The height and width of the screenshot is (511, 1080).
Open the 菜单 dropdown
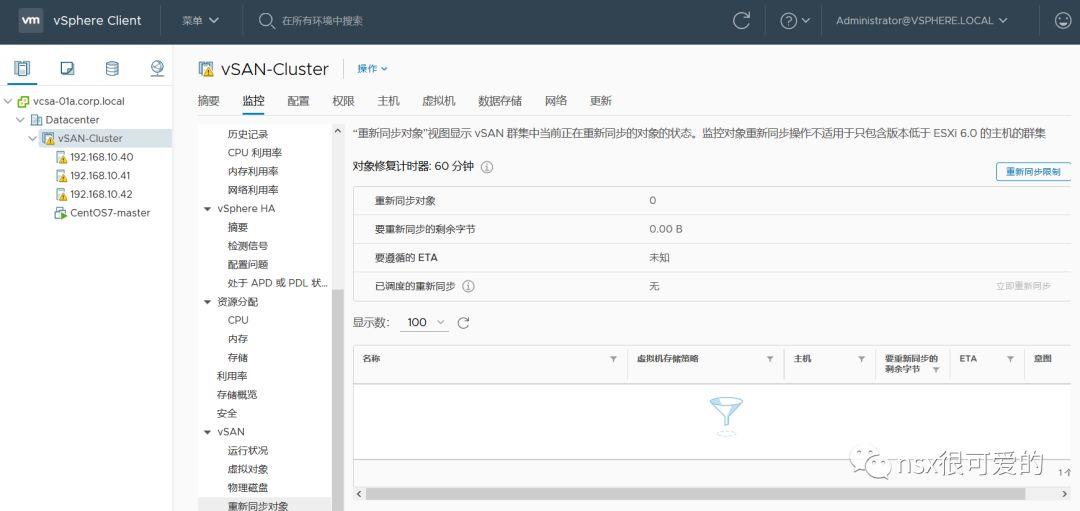[200, 21]
